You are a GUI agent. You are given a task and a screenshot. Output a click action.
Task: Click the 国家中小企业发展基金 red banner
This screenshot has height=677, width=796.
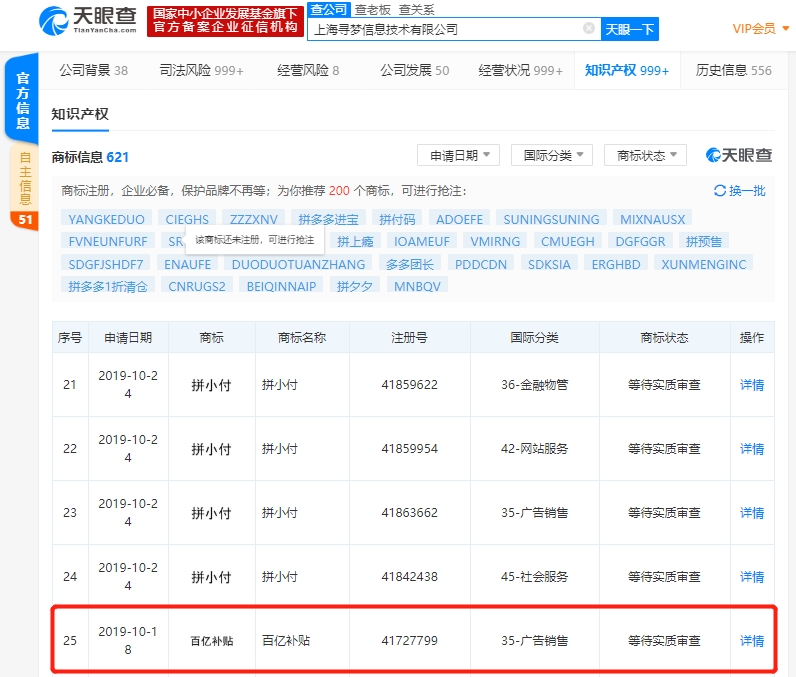coord(224,20)
